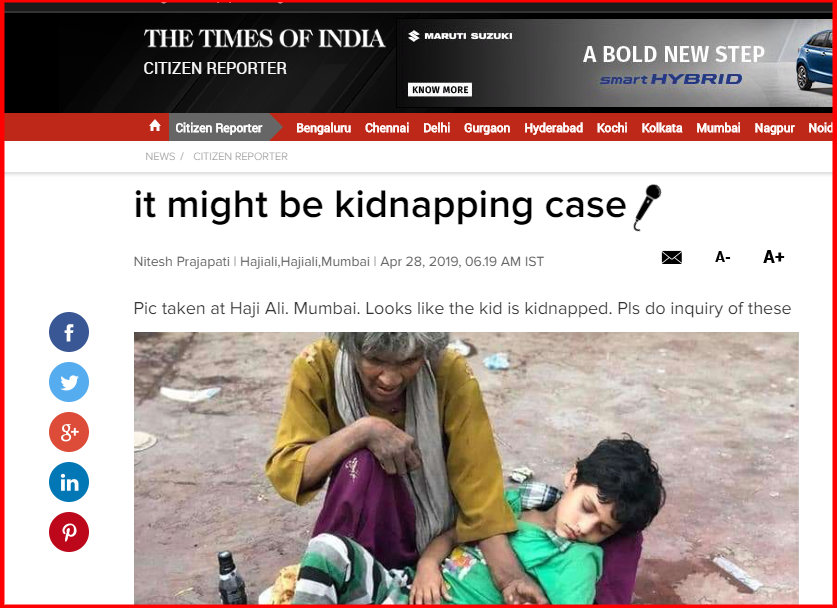
Task: Go to the Mumbai section
Action: tap(718, 128)
